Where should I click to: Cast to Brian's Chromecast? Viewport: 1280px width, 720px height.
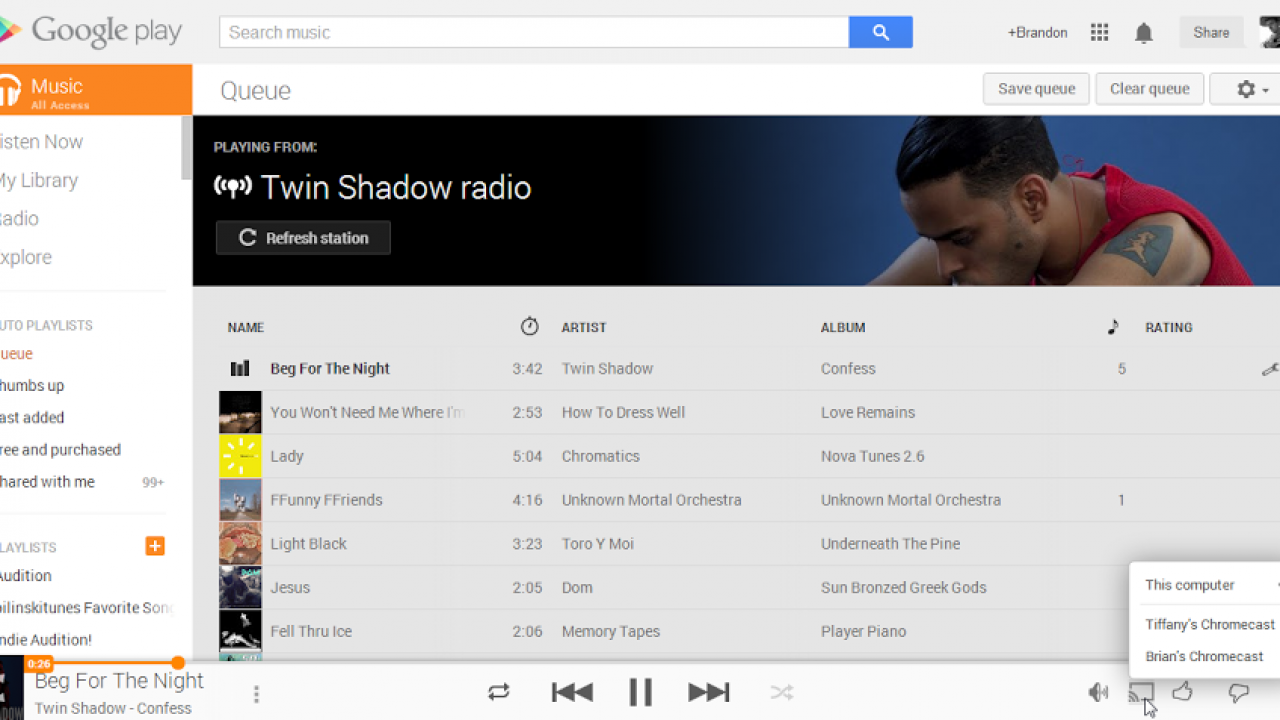click(x=1204, y=656)
